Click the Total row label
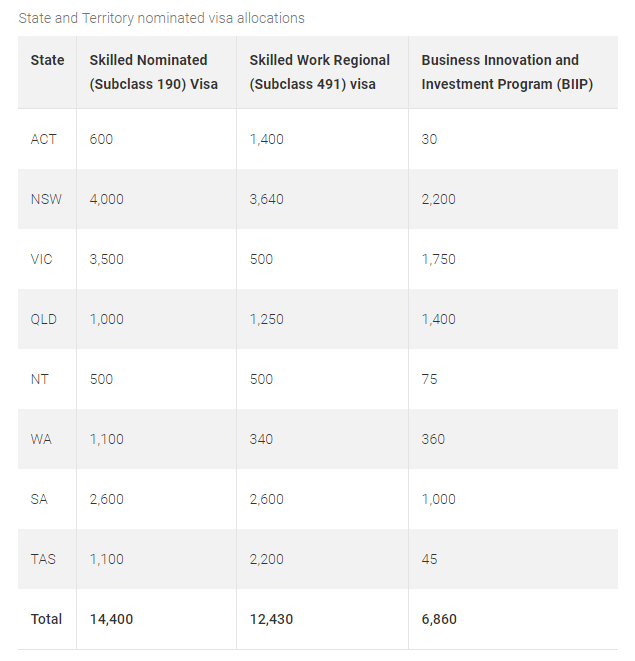The image size is (635, 661). pos(46,619)
